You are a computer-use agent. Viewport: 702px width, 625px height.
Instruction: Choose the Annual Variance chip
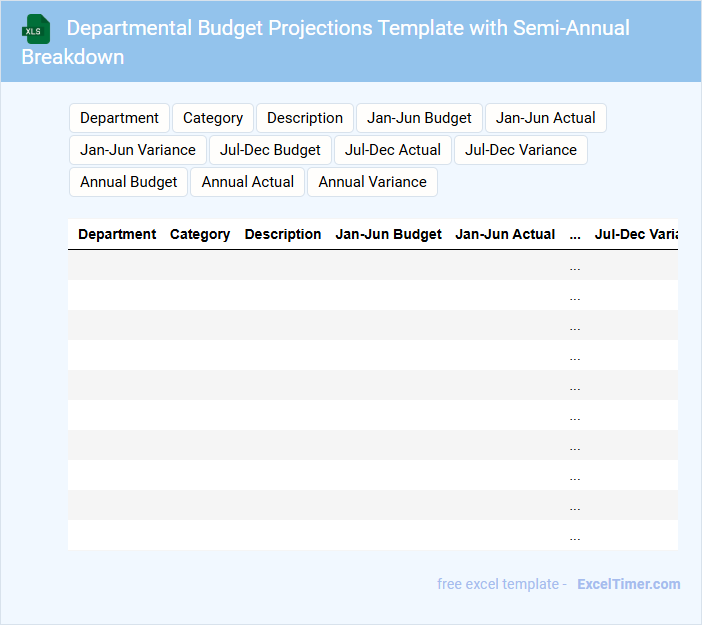click(372, 182)
